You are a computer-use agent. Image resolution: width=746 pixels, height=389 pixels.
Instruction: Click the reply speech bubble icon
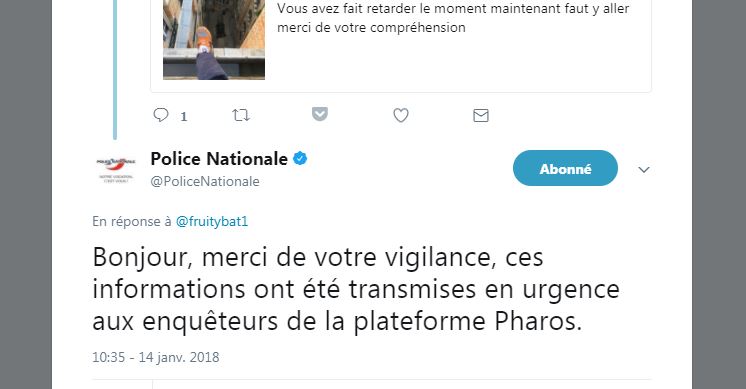click(161, 115)
